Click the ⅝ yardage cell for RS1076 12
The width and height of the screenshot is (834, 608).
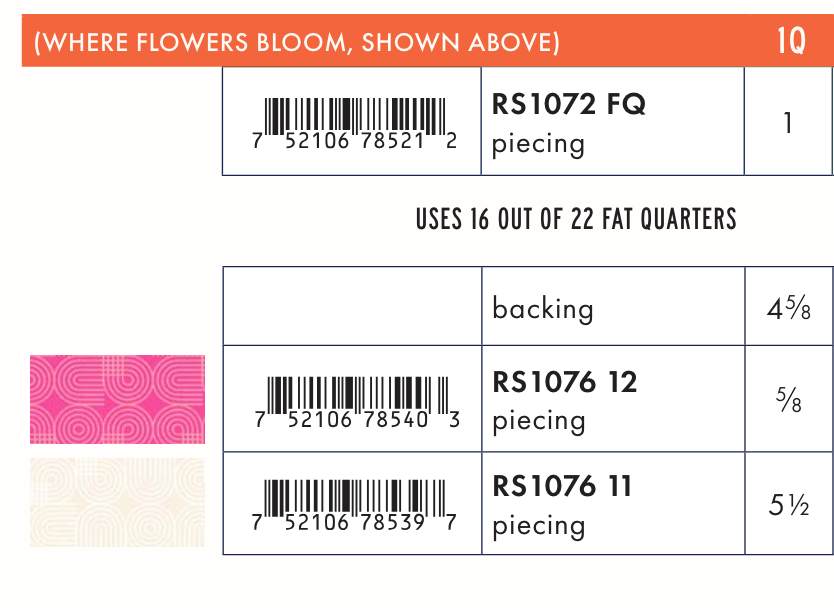click(x=788, y=400)
